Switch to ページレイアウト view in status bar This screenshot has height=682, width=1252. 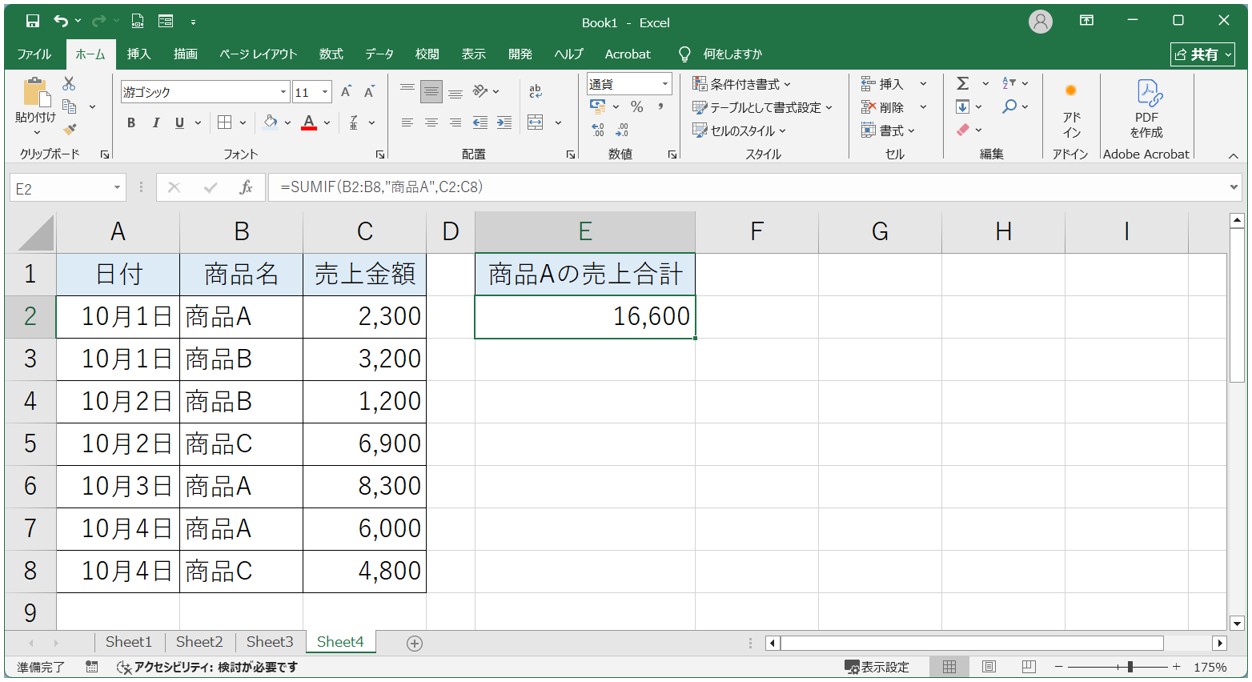[989, 666]
